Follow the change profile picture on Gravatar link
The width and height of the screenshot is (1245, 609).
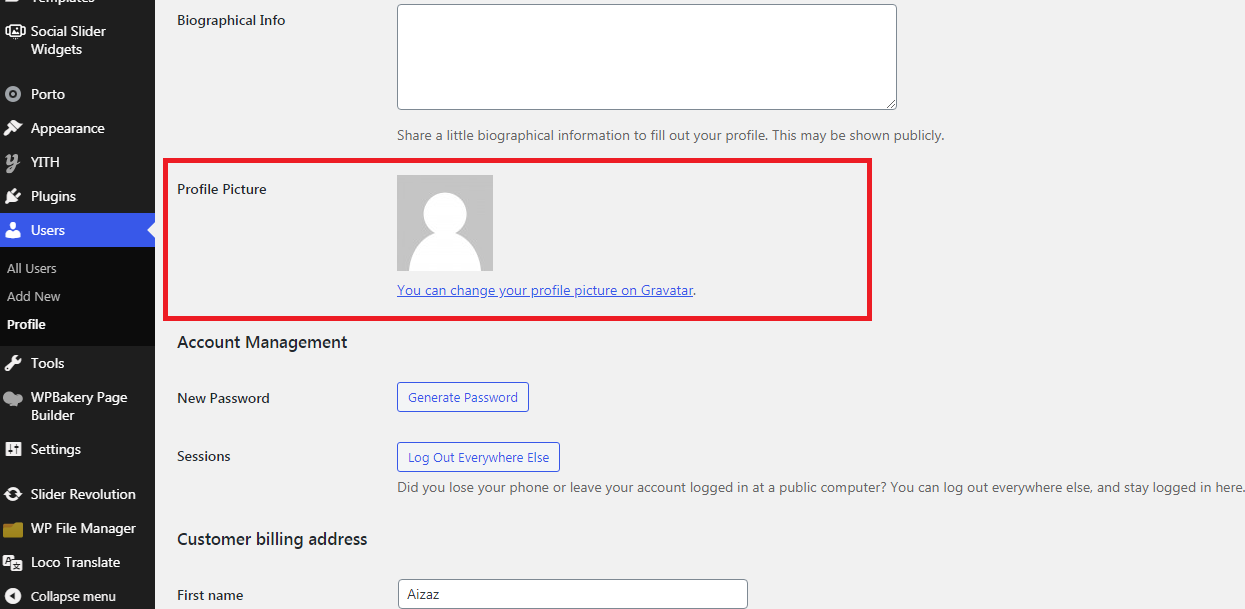[545, 290]
